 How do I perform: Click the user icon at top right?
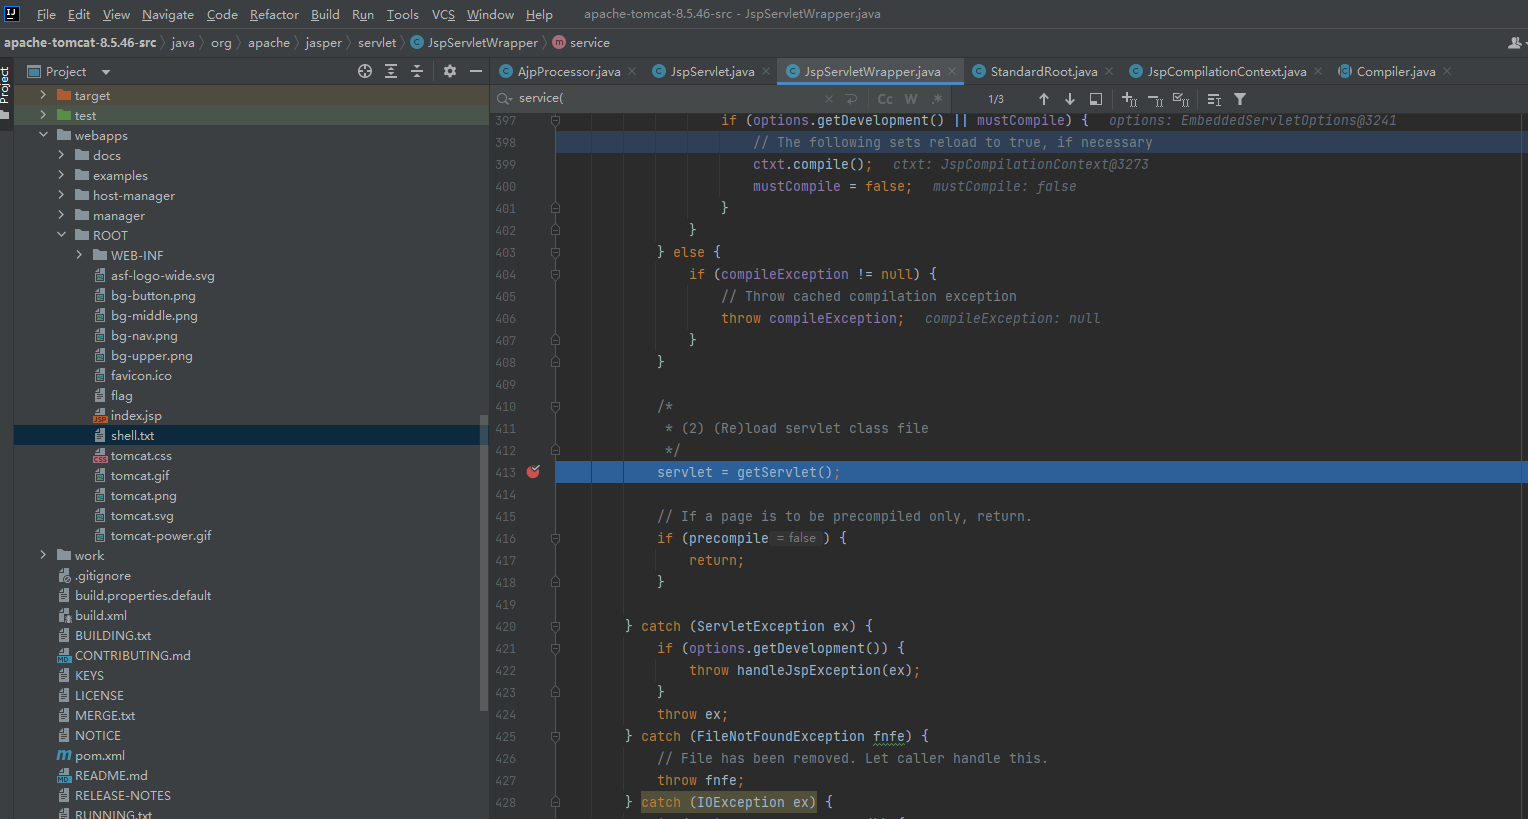(1515, 43)
